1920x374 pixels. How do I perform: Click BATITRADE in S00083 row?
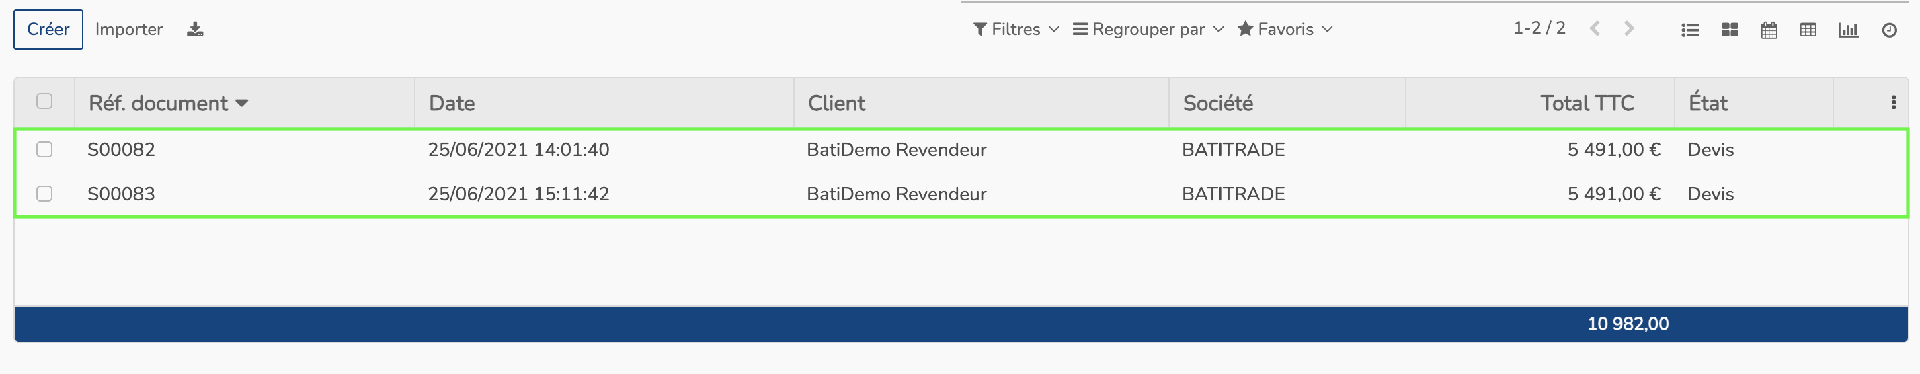coord(1233,194)
